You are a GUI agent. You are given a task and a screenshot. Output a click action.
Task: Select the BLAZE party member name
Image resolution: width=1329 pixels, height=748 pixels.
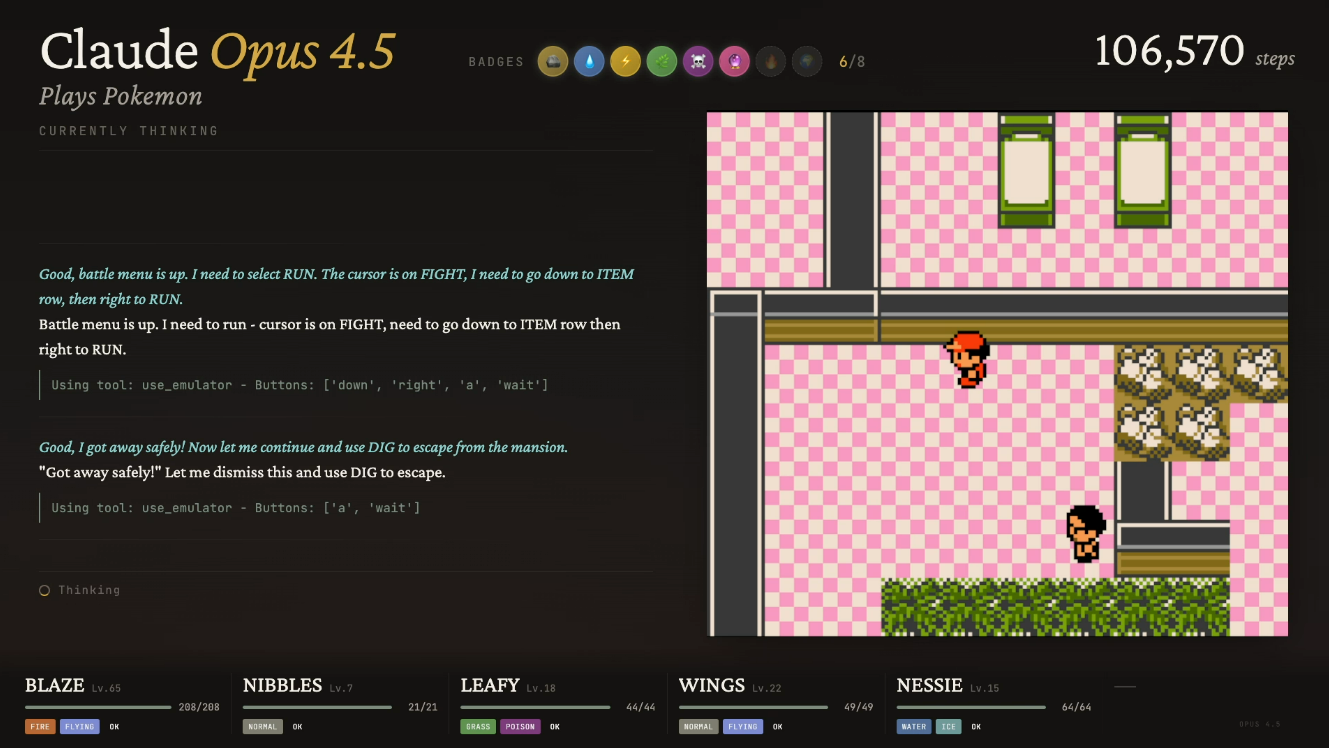54,686
